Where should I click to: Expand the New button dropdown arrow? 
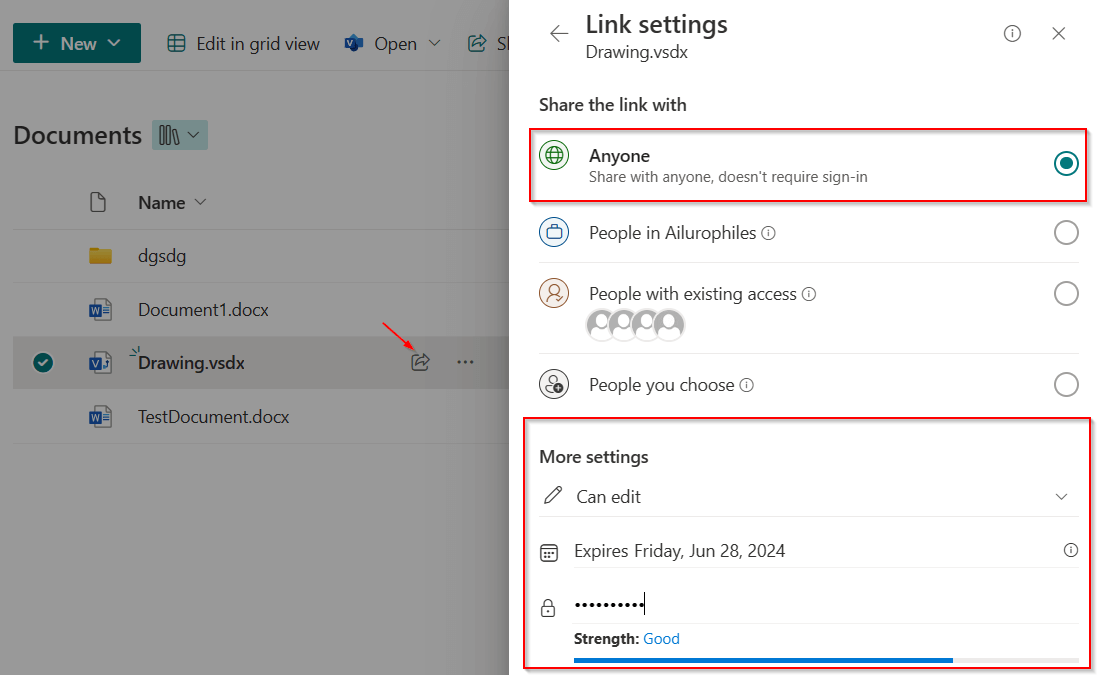pyautogui.click(x=112, y=43)
